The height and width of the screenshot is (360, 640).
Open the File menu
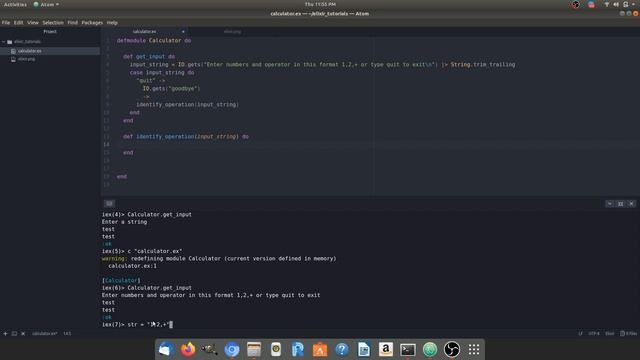click(x=6, y=23)
